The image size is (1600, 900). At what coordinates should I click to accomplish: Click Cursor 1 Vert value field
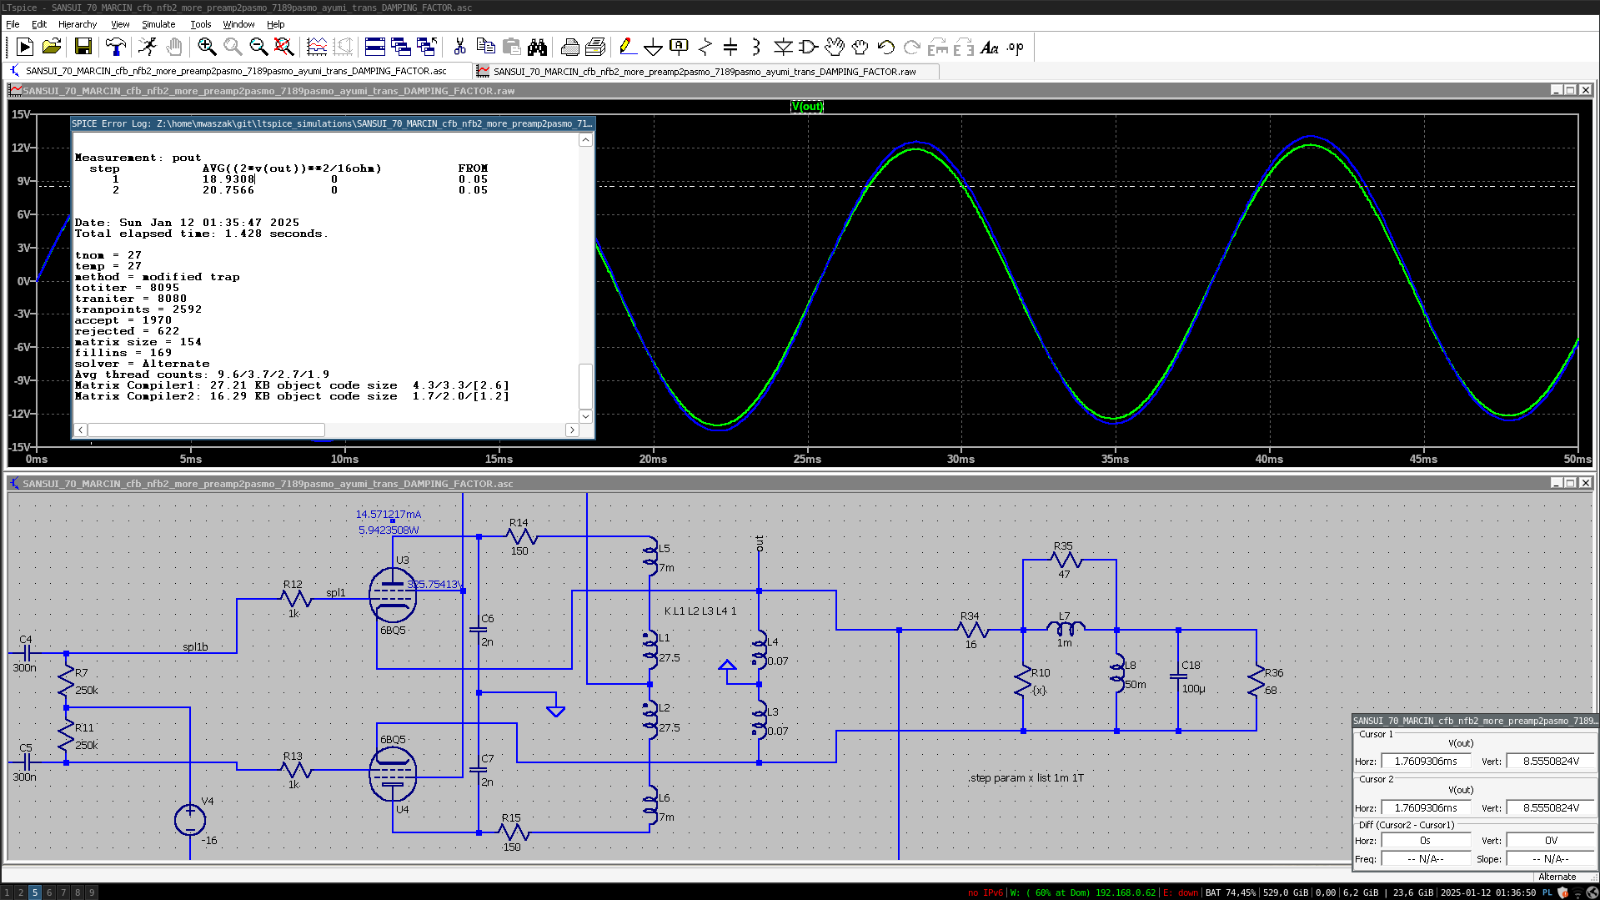click(x=1551, y=761)
